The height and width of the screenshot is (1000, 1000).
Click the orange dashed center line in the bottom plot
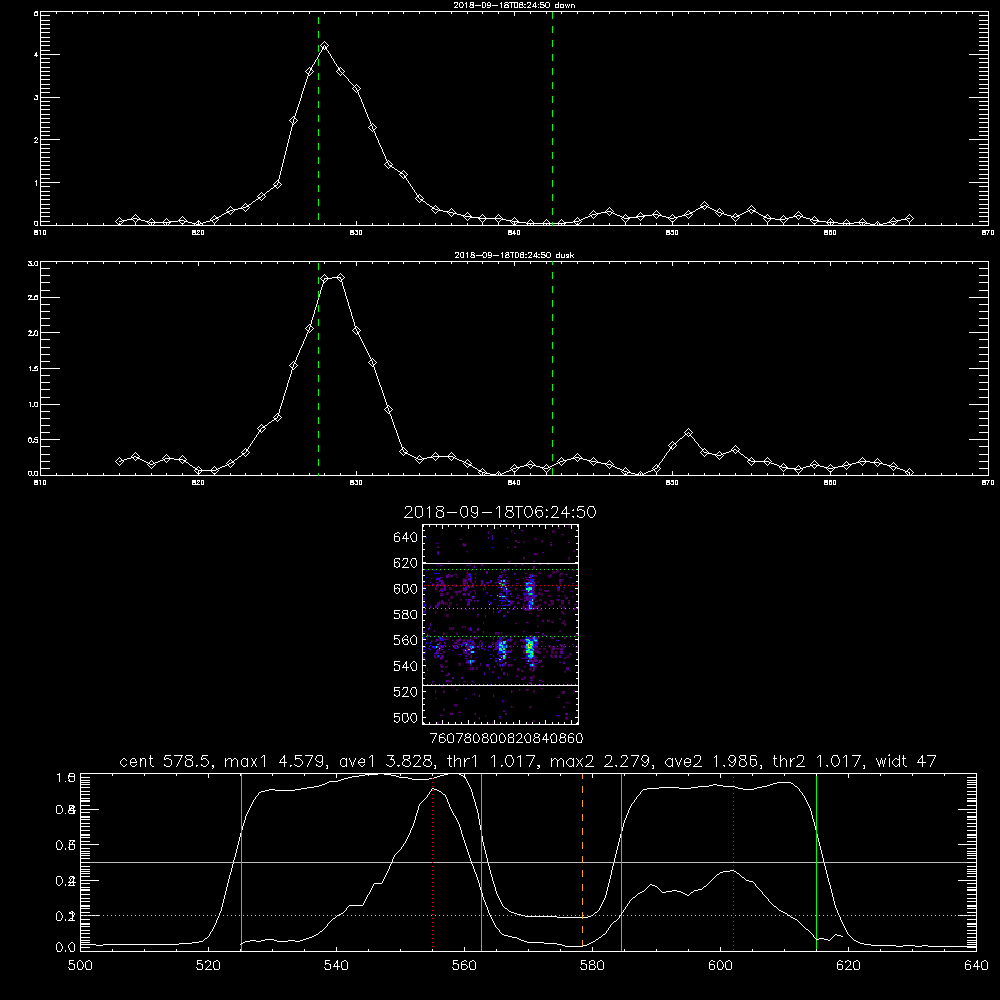[582, 861]
